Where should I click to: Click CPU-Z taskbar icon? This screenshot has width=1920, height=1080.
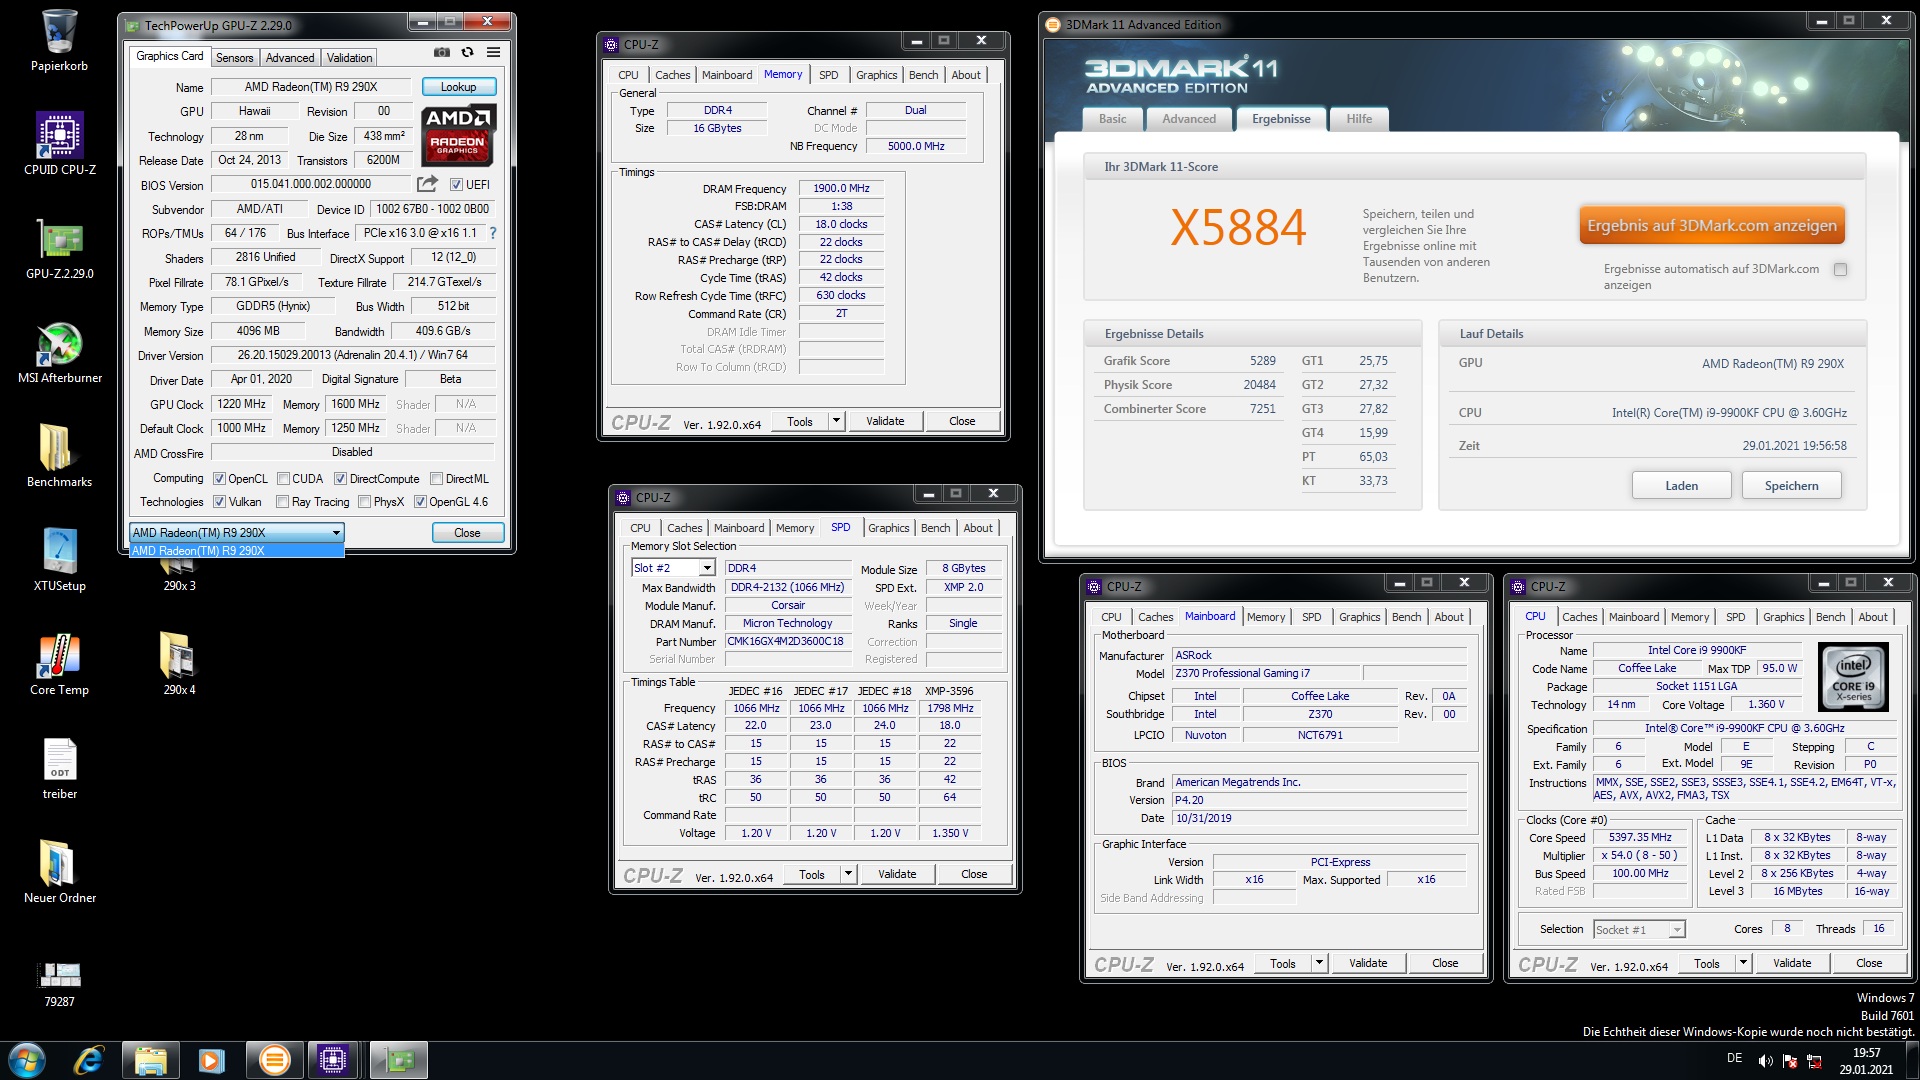tap(333, 1060)
